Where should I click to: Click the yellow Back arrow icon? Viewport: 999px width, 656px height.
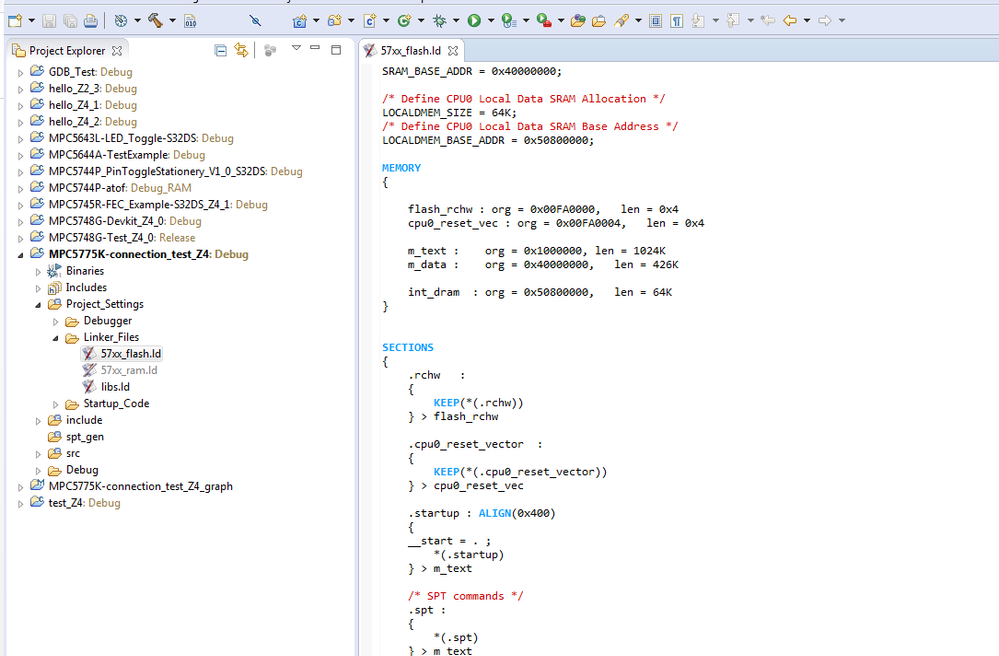(x=790, y=20)
